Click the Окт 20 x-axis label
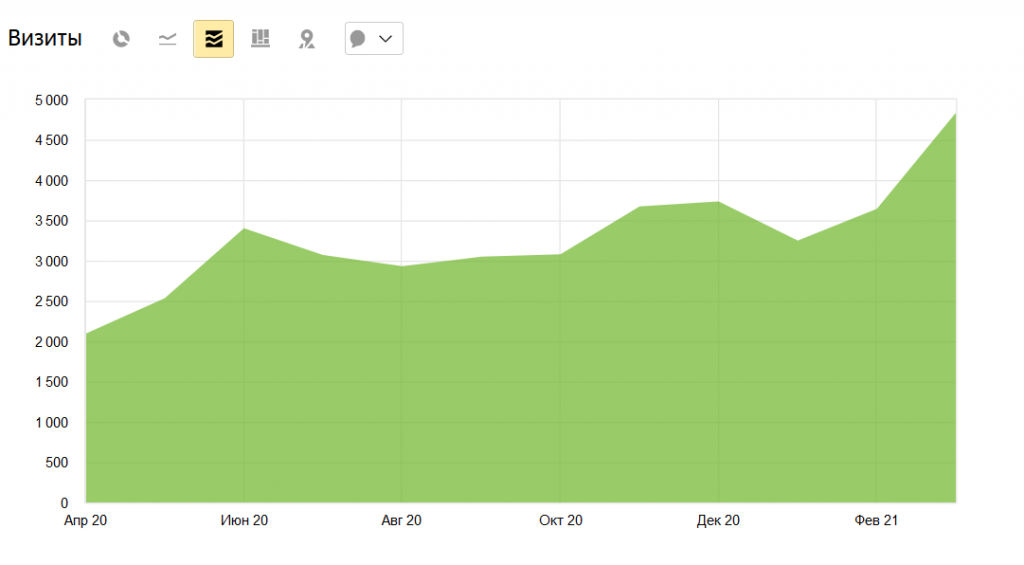This screenshot has height=565, width=1024. 560,521
